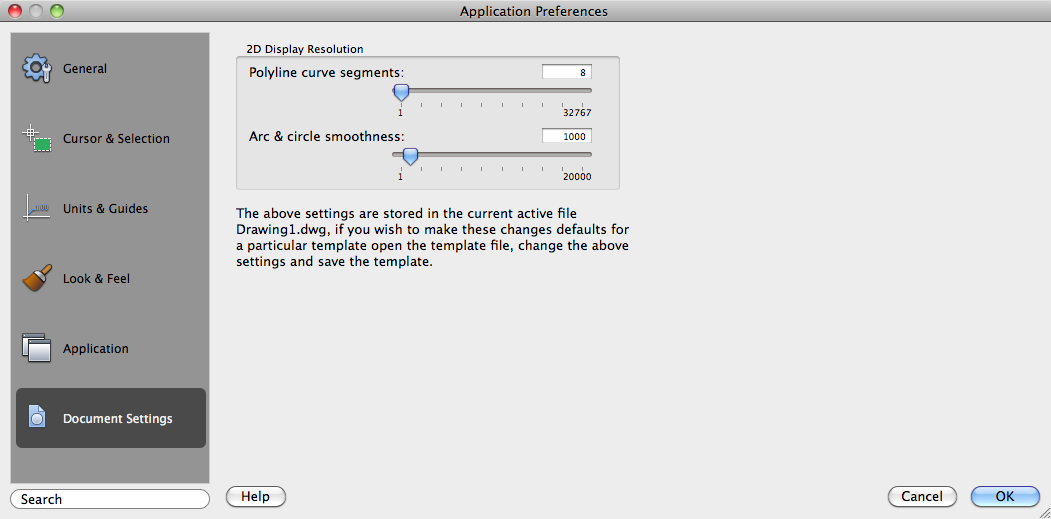Click the Arc & circle smoothness slider track
Viewport: 1051px width, 519px height.
(x=500, y=155)
